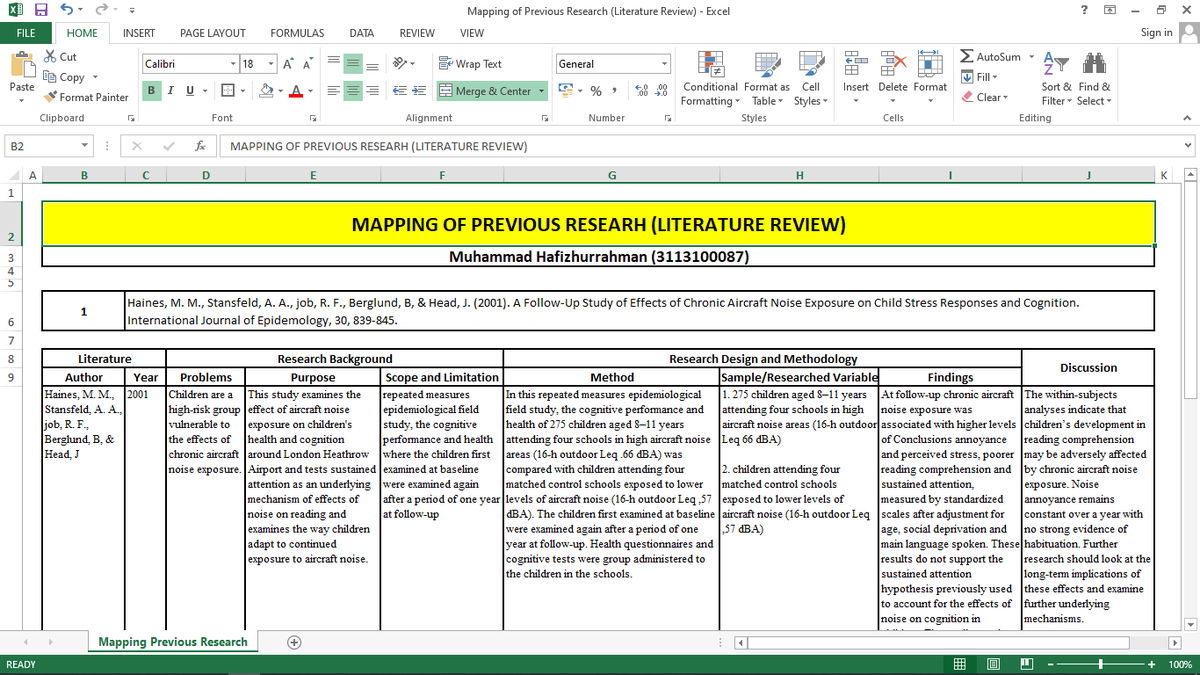This screenshot has height=675, width=1200.
Task: Align text to the left
Action: tap(334, 91)
